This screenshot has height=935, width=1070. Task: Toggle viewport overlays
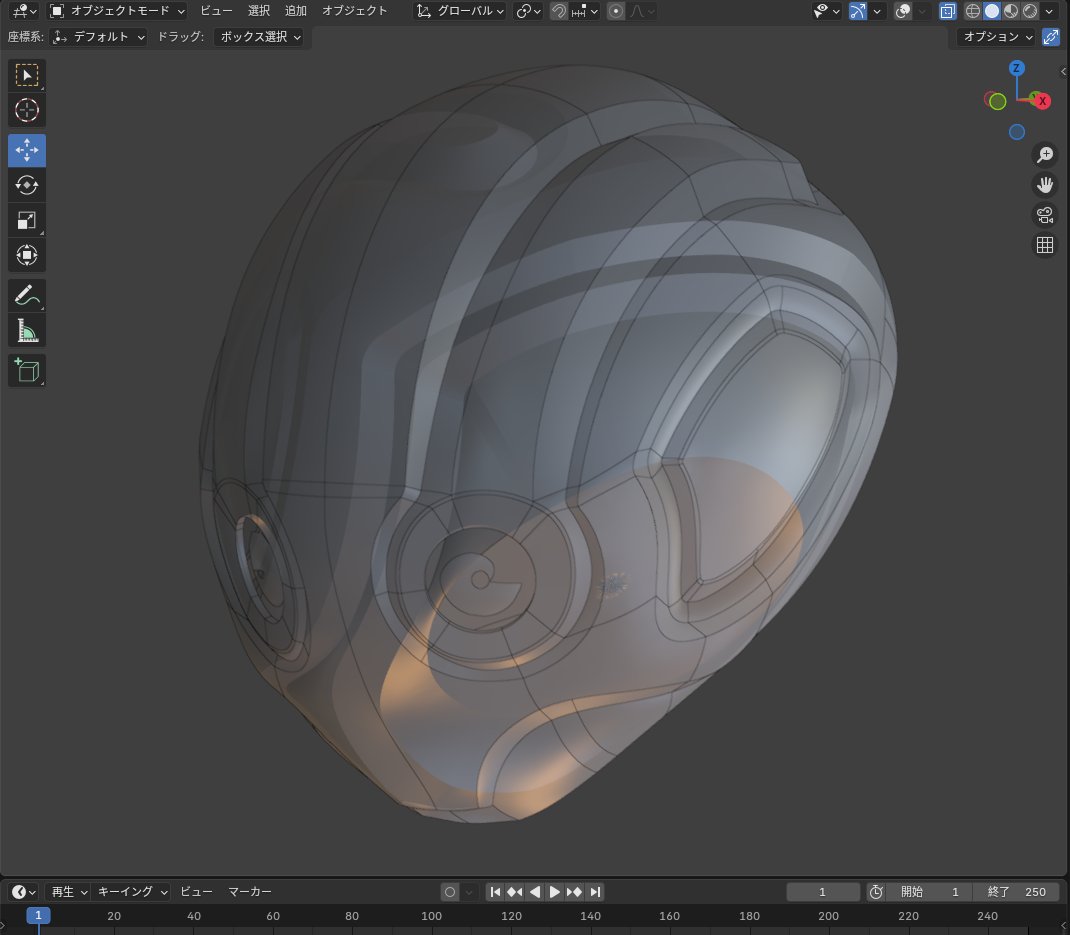pos(903,11)
